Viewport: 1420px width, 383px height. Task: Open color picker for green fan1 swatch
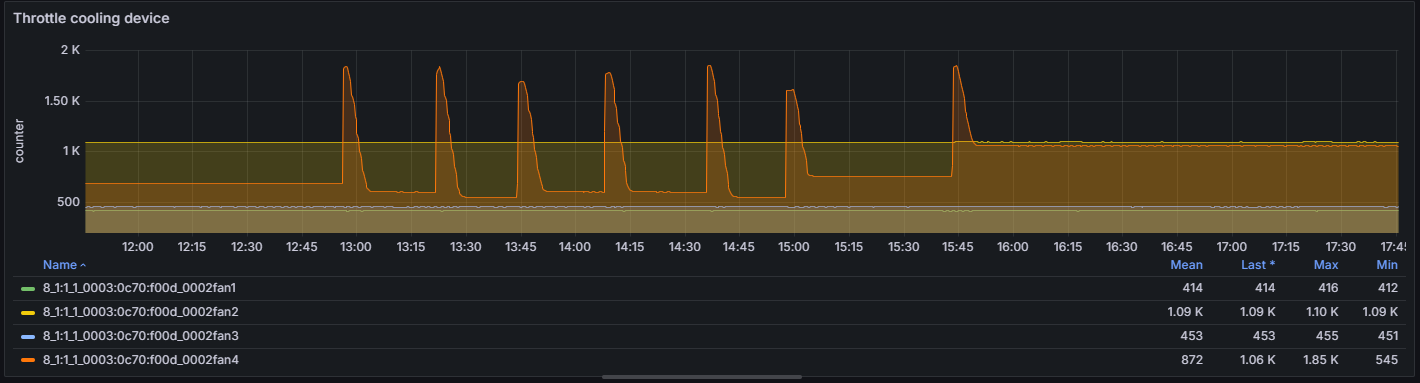pyautogui.click(x=28, y=288)
